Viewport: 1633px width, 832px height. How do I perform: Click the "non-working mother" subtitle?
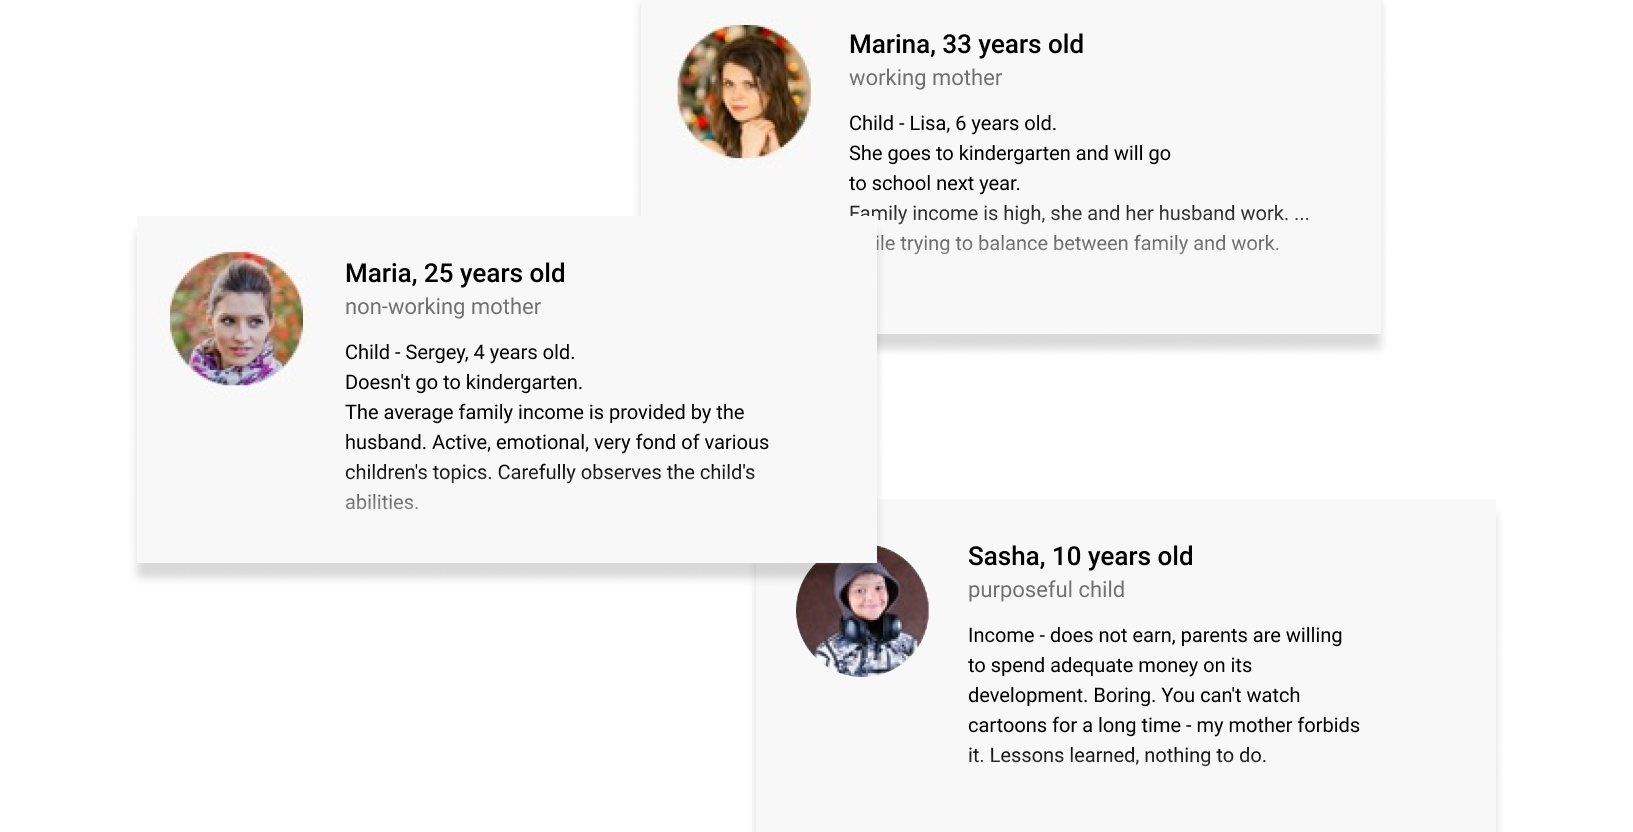(443, 307)
